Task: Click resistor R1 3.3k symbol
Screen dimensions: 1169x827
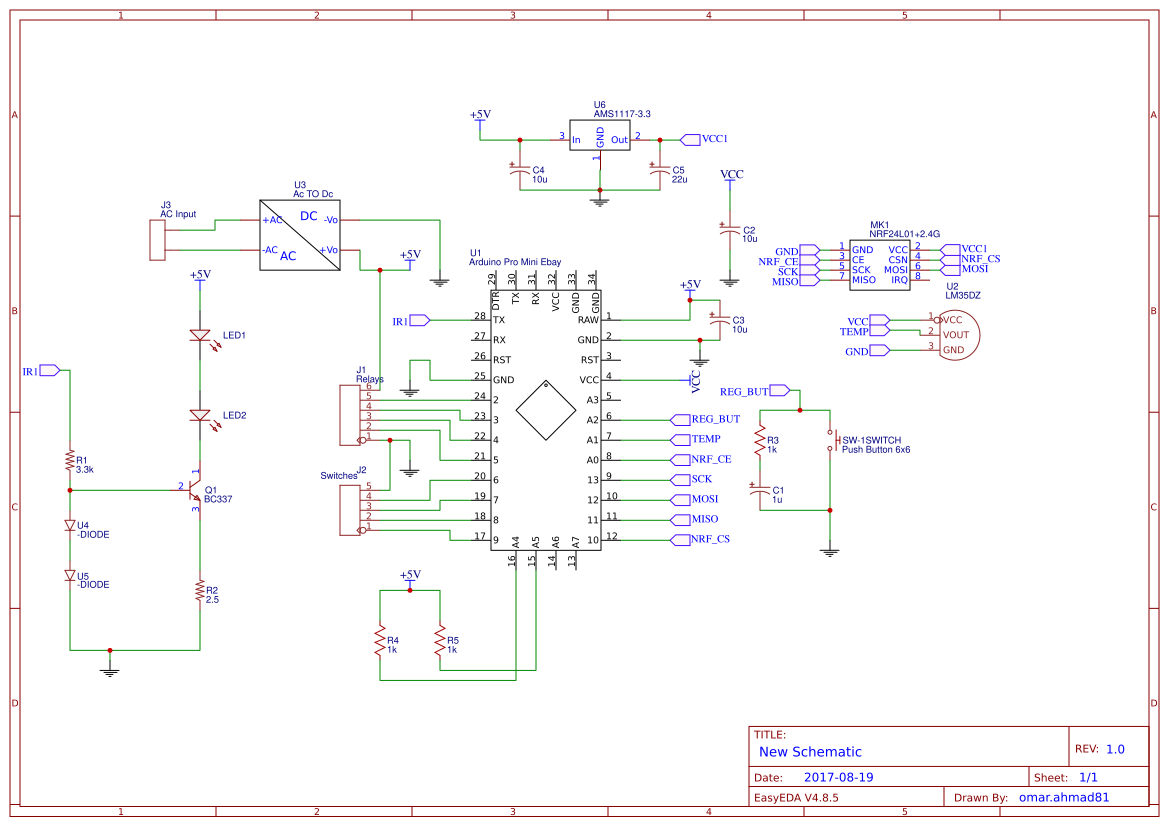Action: (x=70, y=459)
